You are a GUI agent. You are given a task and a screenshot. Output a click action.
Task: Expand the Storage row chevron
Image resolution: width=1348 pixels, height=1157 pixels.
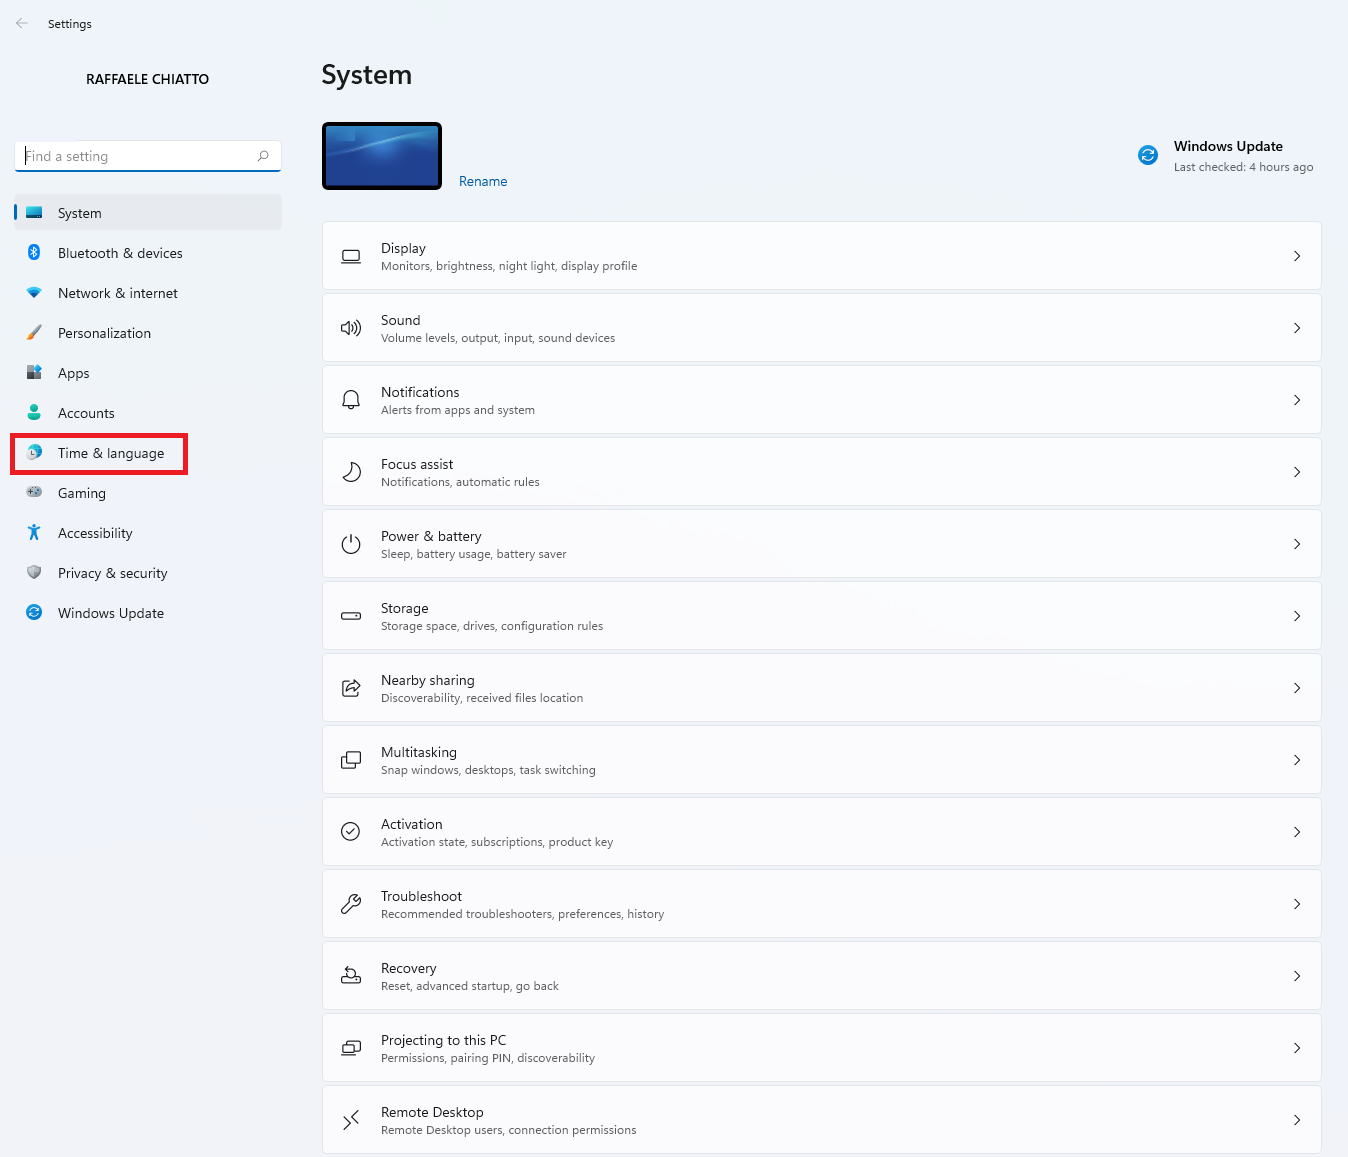click(x=1297, y=616)
